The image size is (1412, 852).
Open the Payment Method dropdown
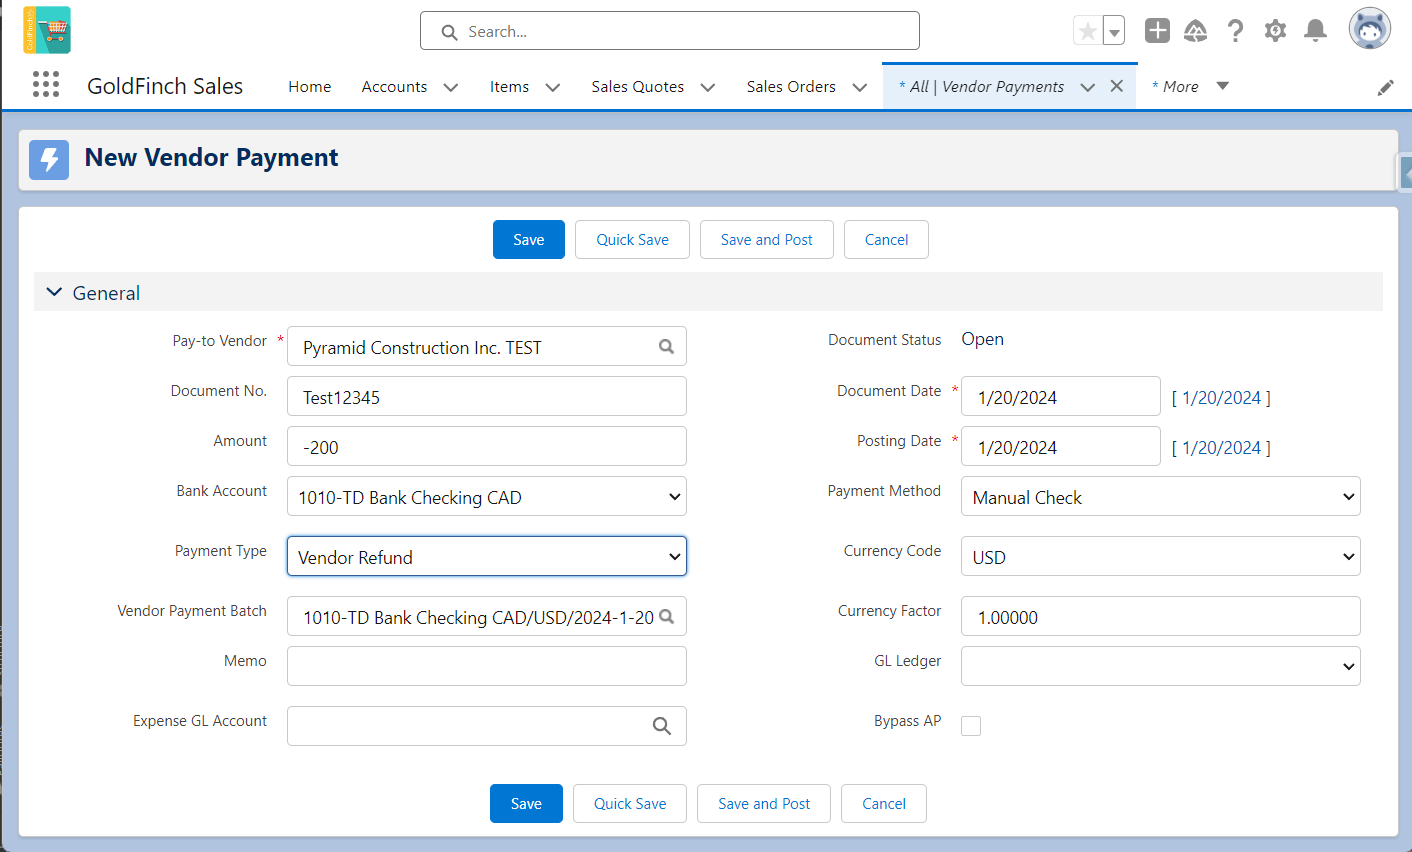click(1161, 497)
